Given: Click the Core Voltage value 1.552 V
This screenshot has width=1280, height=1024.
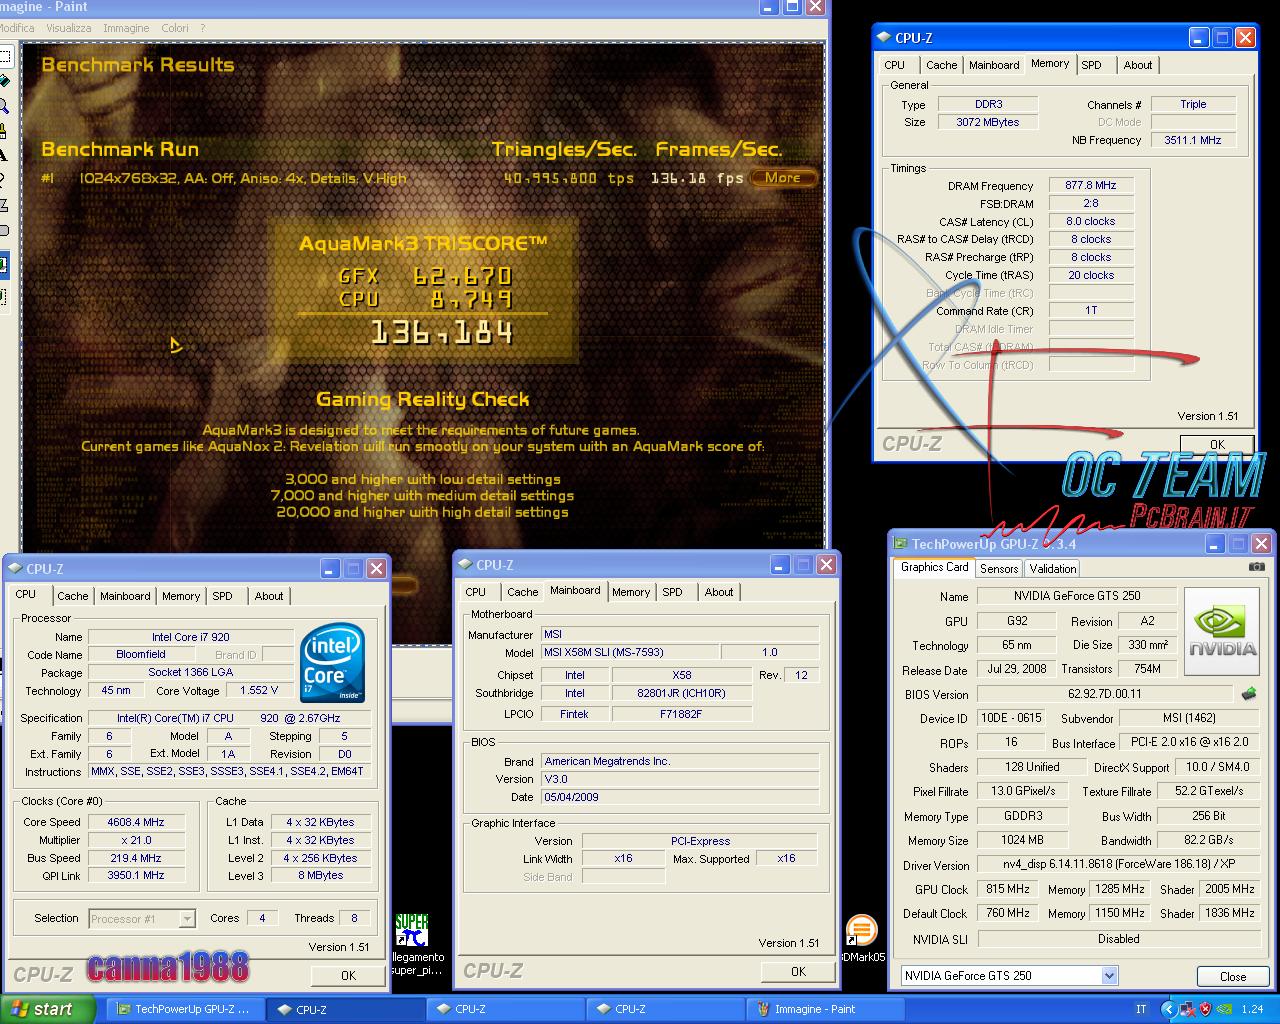Looking at the screenshot, I should (x=260, y=690).
